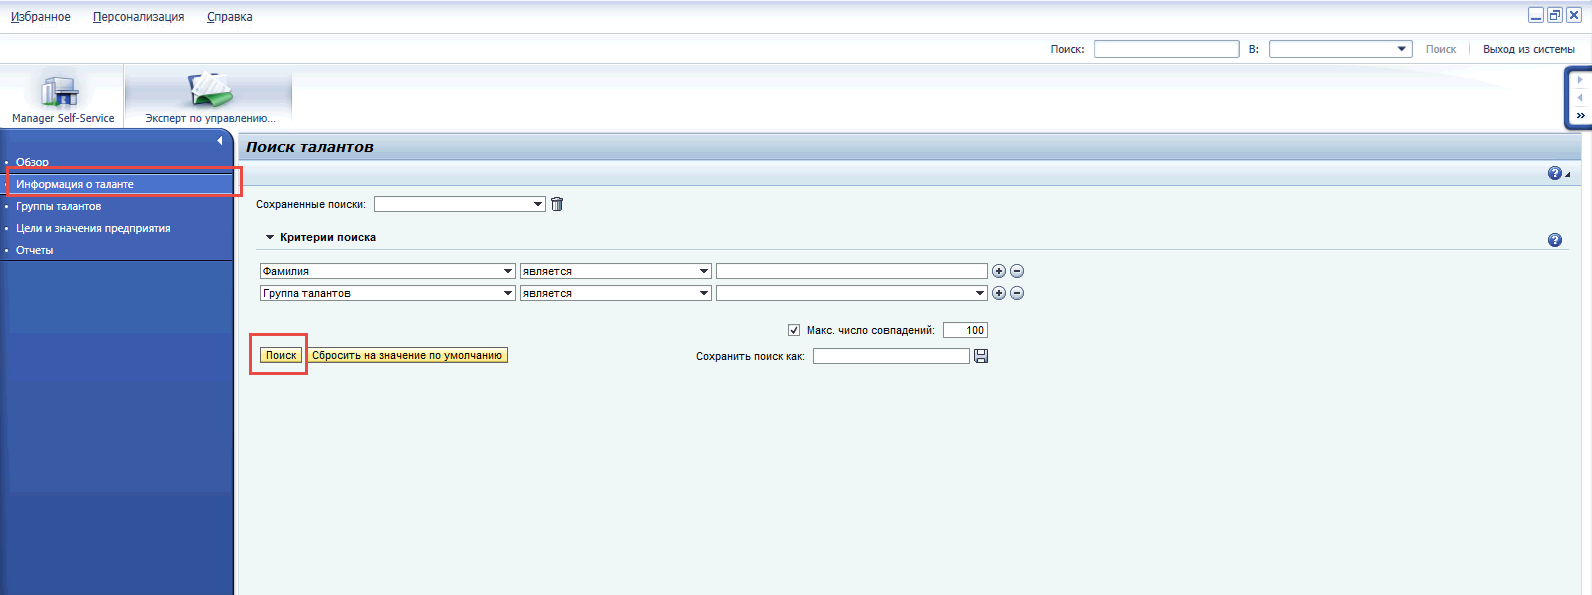Add criterion after Группа талантов row
Screen dimensions: 1592x595
pos(998,293)
